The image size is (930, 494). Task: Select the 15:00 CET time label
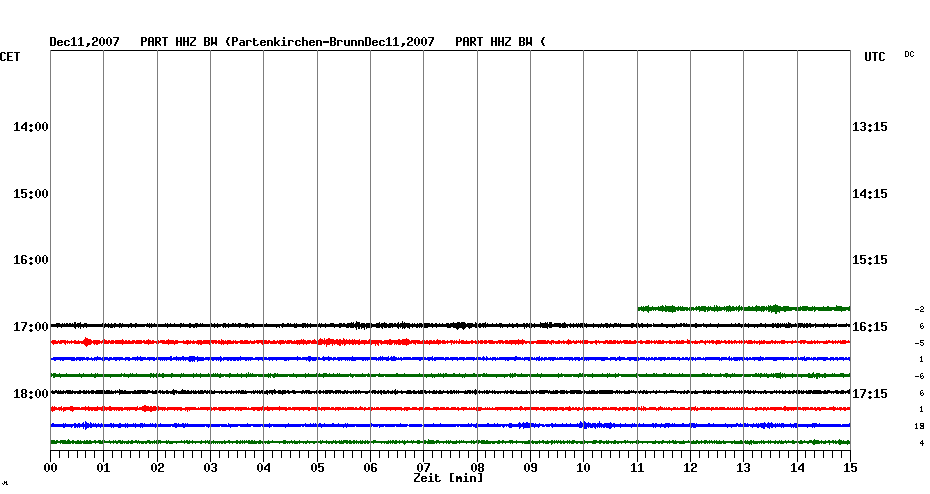tap(31, 193)
